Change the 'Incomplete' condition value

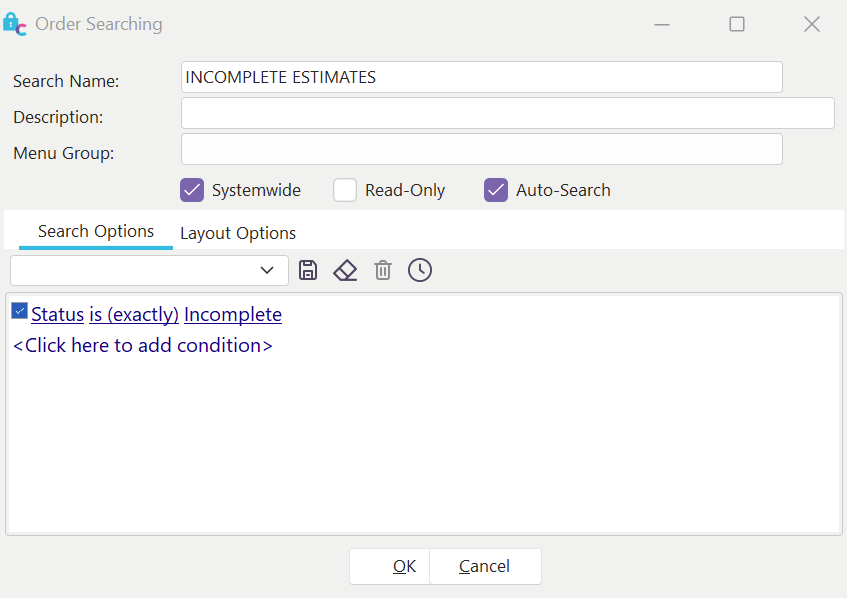tap(233, 315)
